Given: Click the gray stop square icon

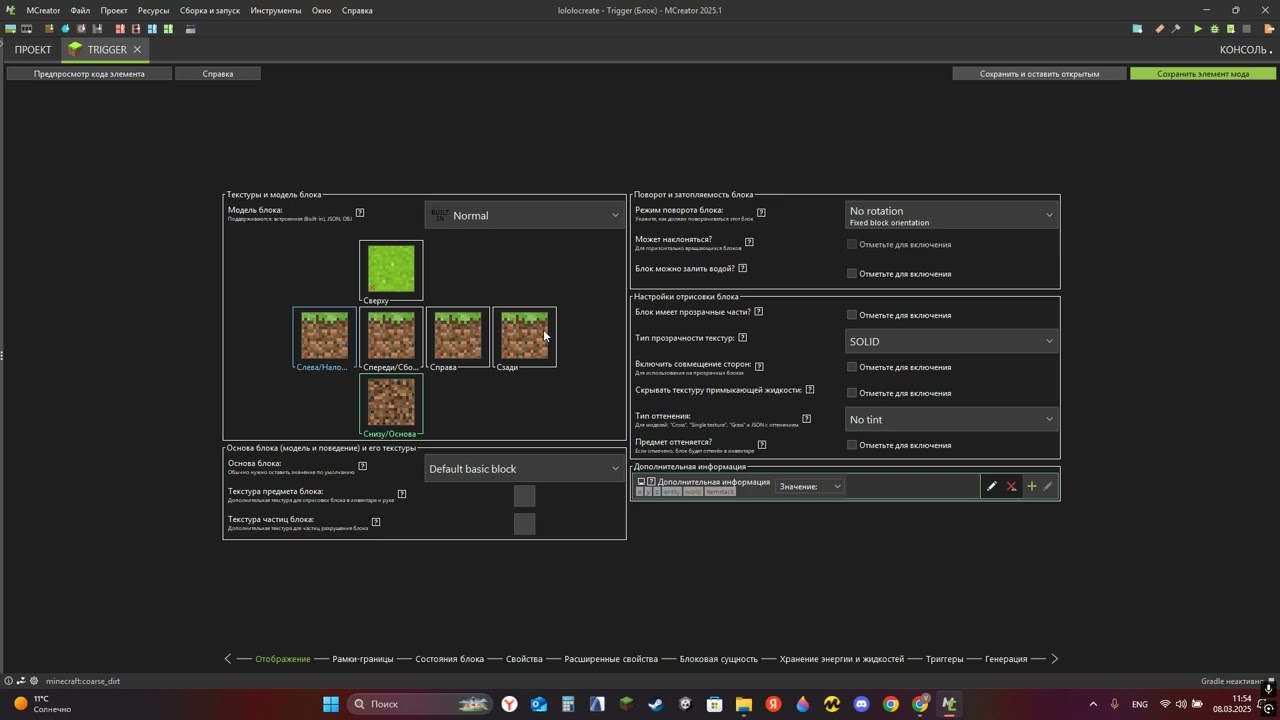Looking at the screenshot, I should click(x=1247, y=29).
